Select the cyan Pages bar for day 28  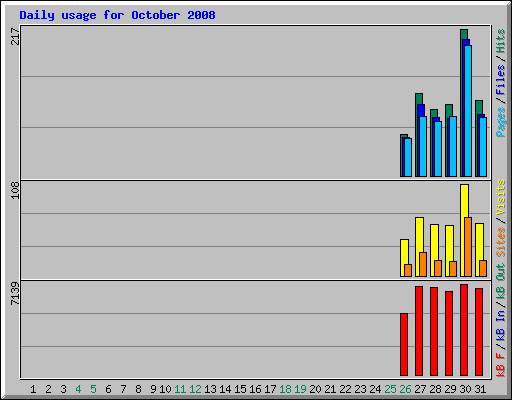click(438, 149)
